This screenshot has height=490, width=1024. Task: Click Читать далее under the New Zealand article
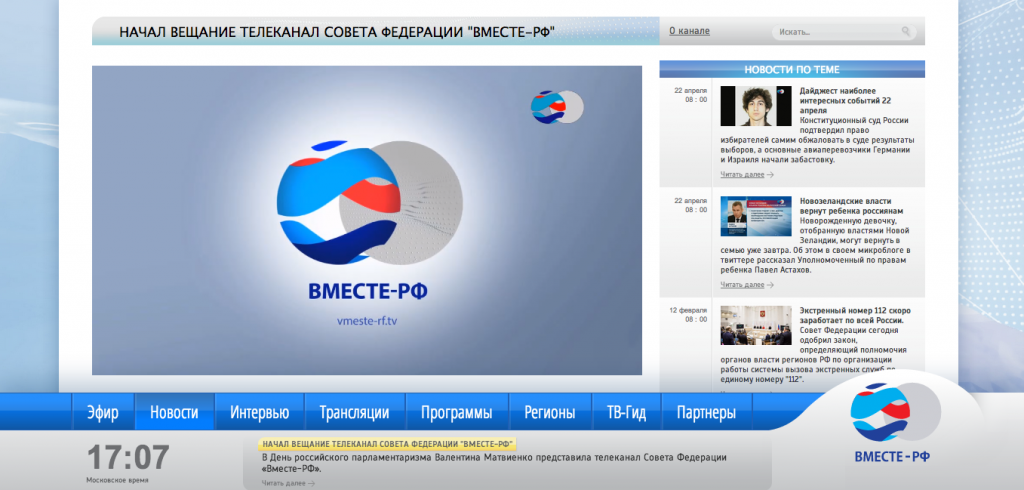[747, 285]
